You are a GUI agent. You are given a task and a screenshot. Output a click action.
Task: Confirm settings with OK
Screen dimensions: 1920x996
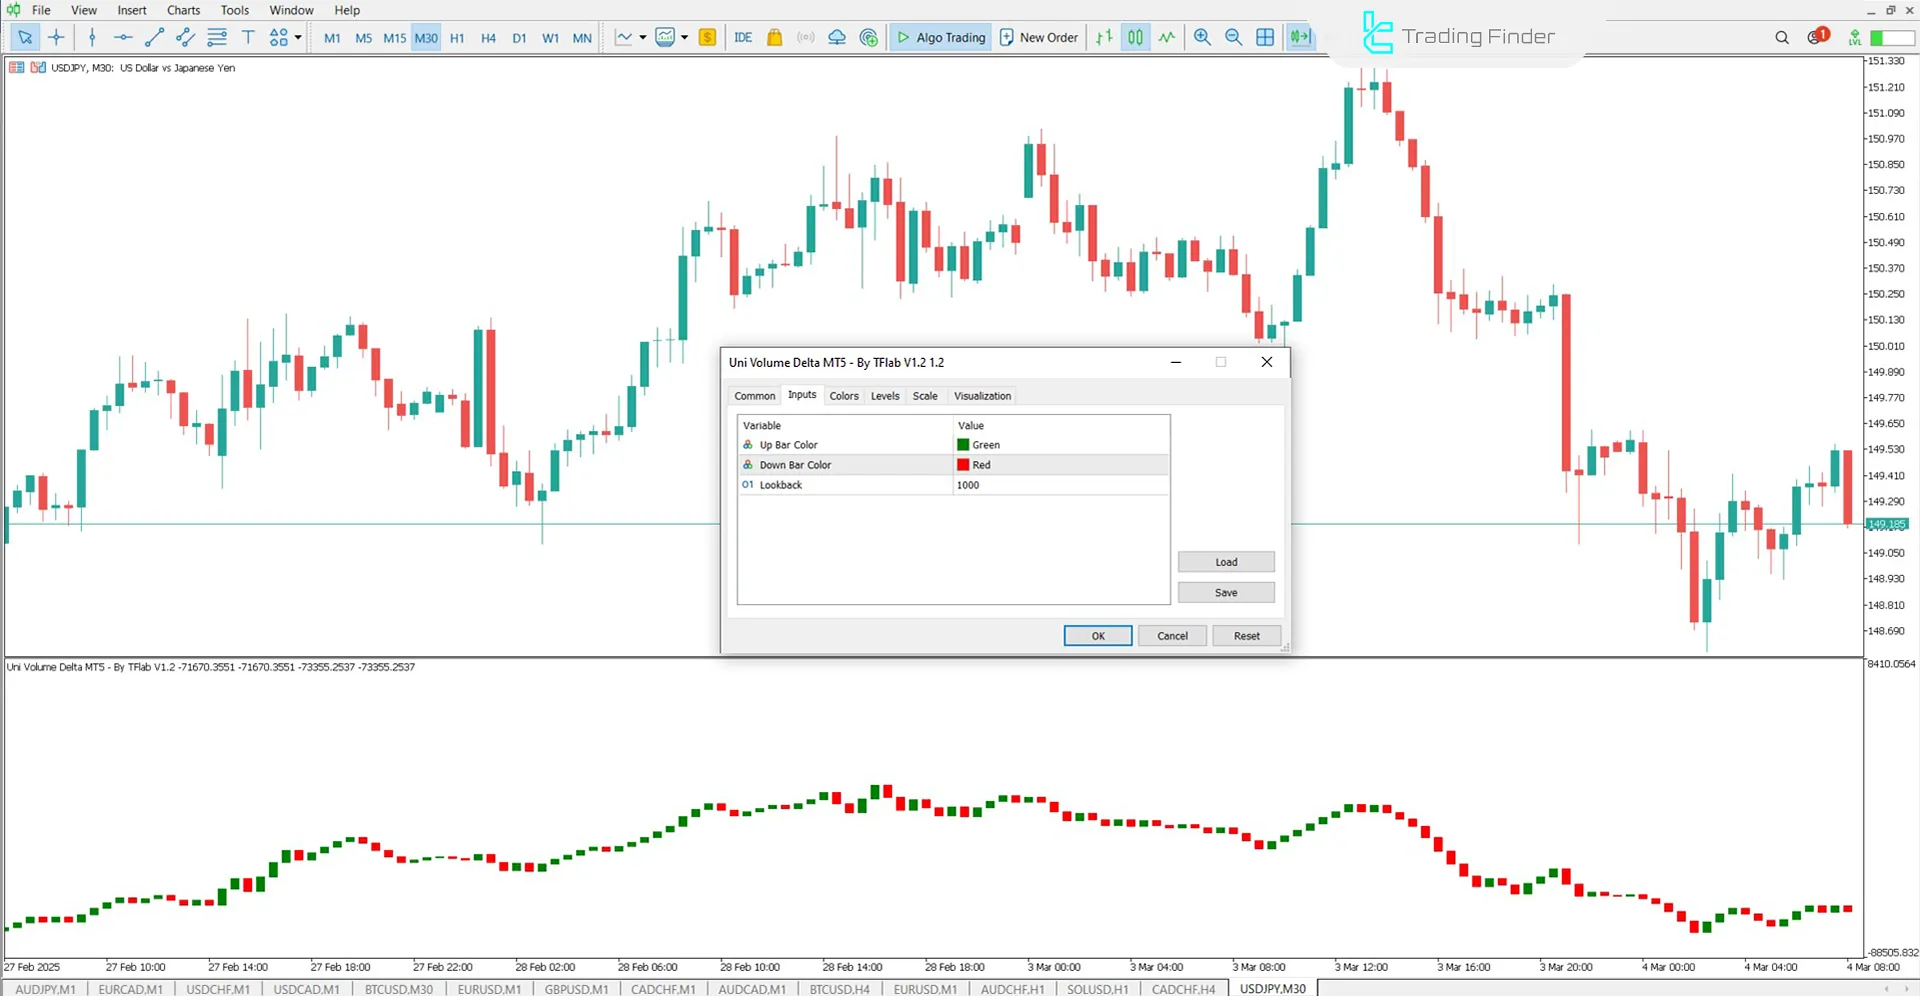pyautogui.click(x=1097, y=635)
